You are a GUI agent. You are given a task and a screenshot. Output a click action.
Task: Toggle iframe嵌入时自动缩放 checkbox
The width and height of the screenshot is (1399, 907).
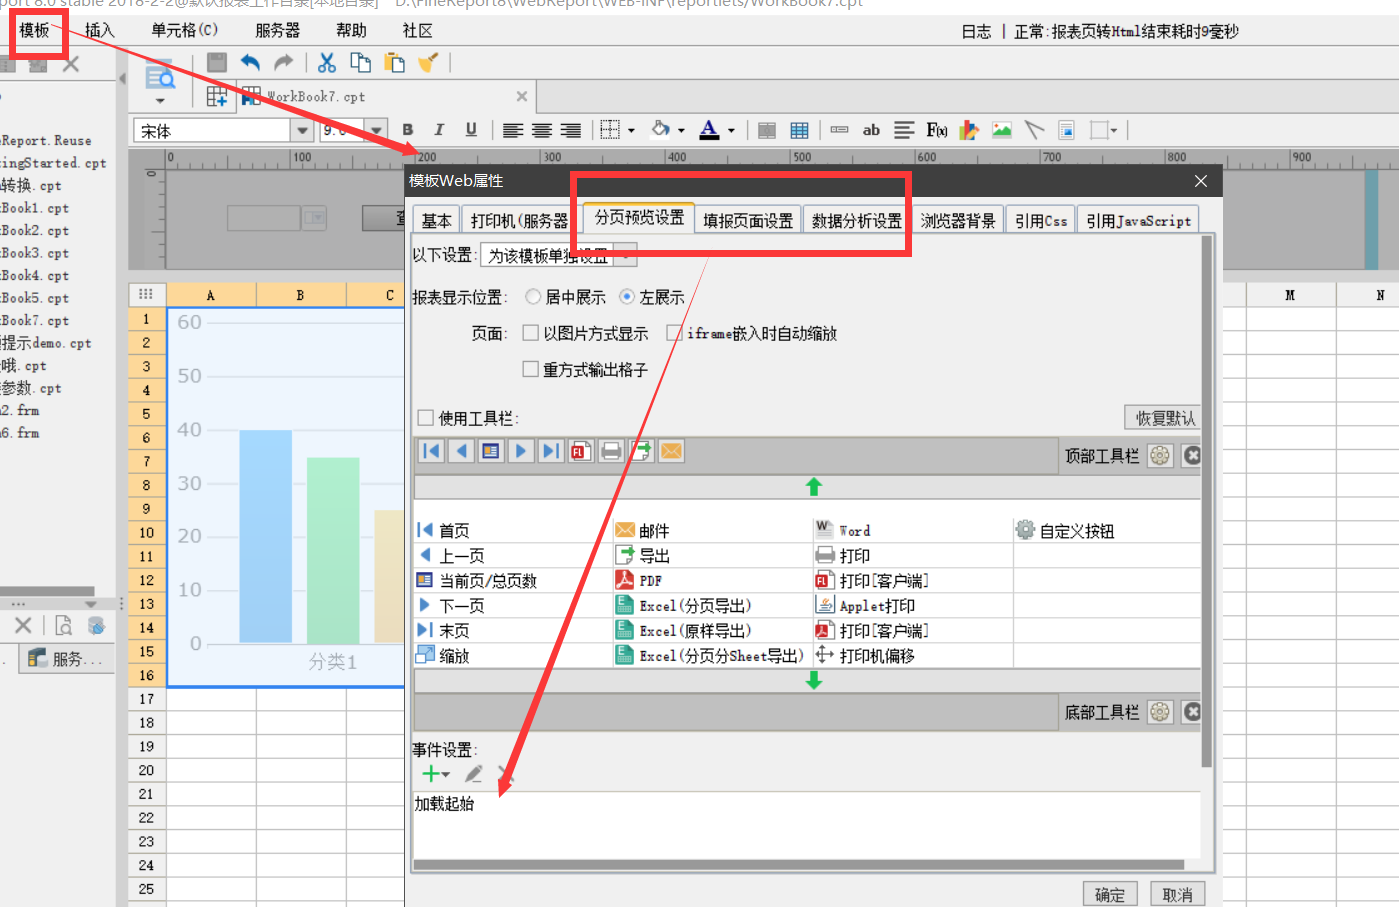(x=675, y=333)
